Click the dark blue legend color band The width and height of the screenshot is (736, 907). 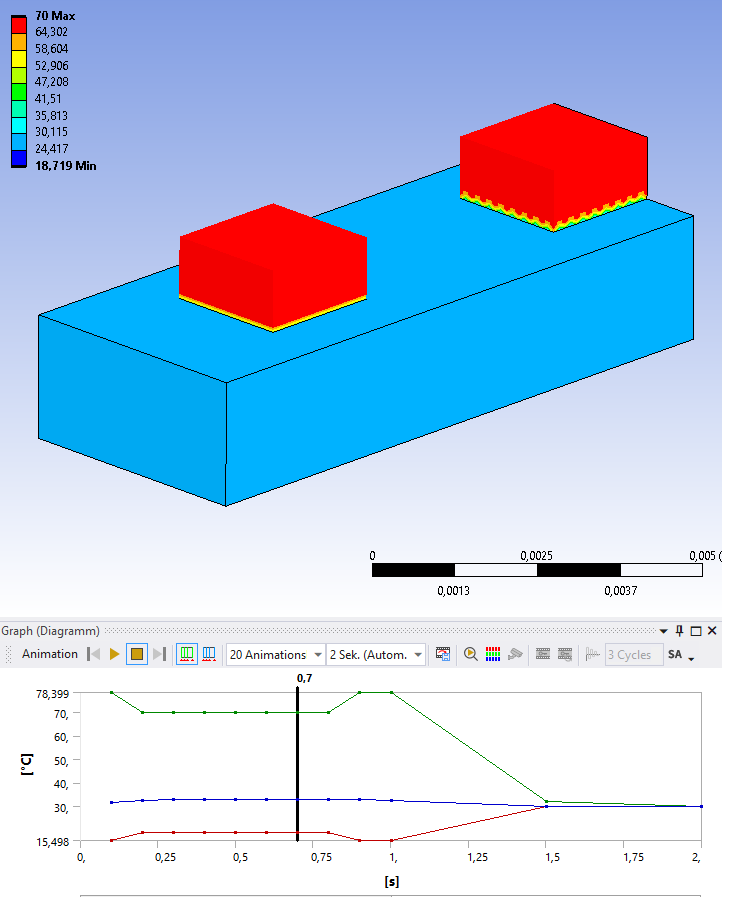point(19,158)
